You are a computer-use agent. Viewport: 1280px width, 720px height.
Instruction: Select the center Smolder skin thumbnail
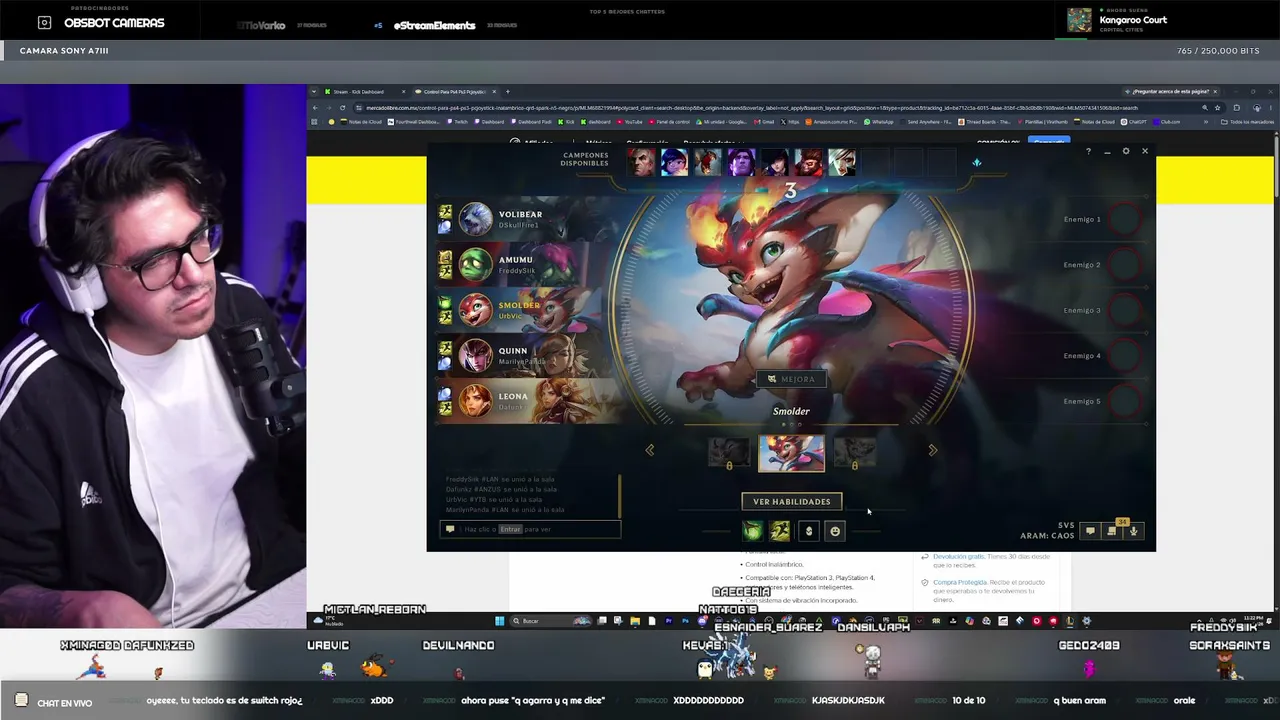[x=791, y=453]
